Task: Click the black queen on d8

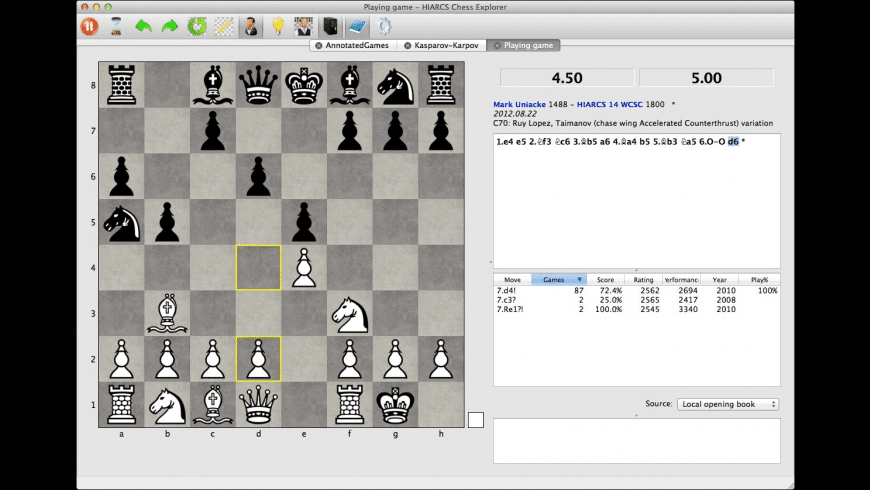Action: coord(258,85)
